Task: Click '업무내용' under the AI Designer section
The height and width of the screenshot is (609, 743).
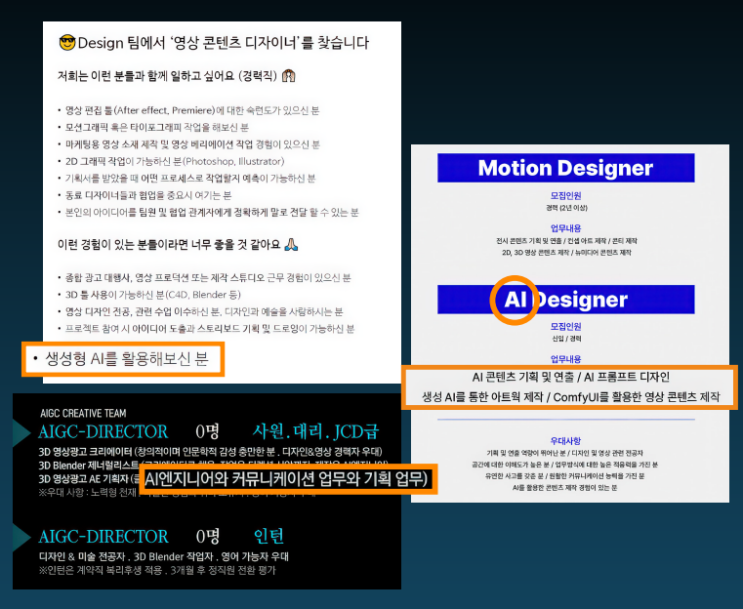Action: tap(566, 359)
